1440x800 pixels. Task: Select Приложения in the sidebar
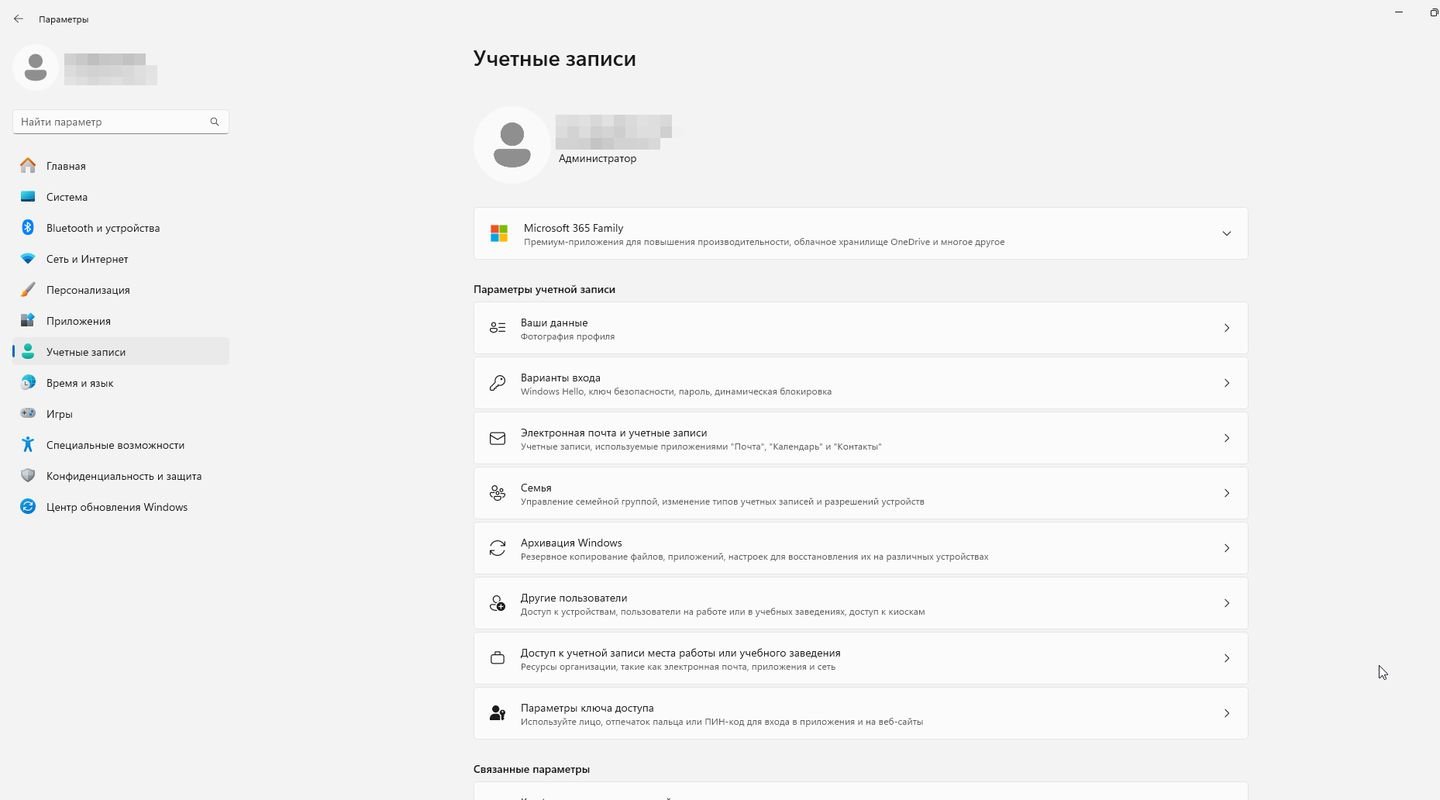click(78, 321)
